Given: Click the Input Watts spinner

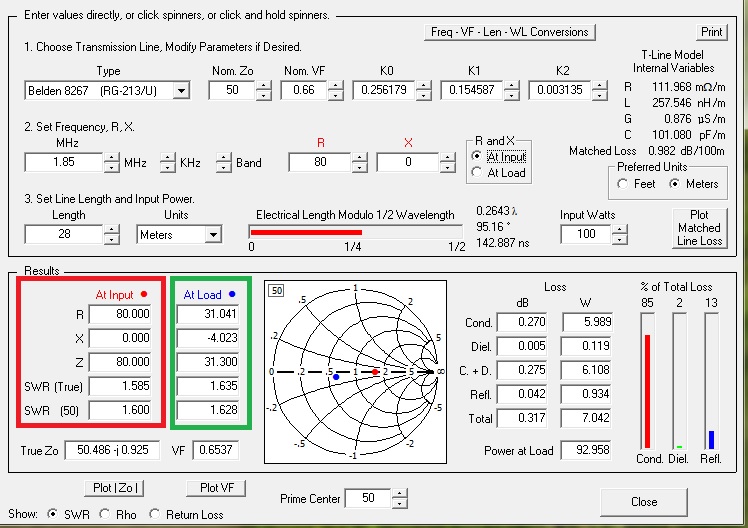Looking at the screenshot, I should pyautogui.click(x=619, y=234).
